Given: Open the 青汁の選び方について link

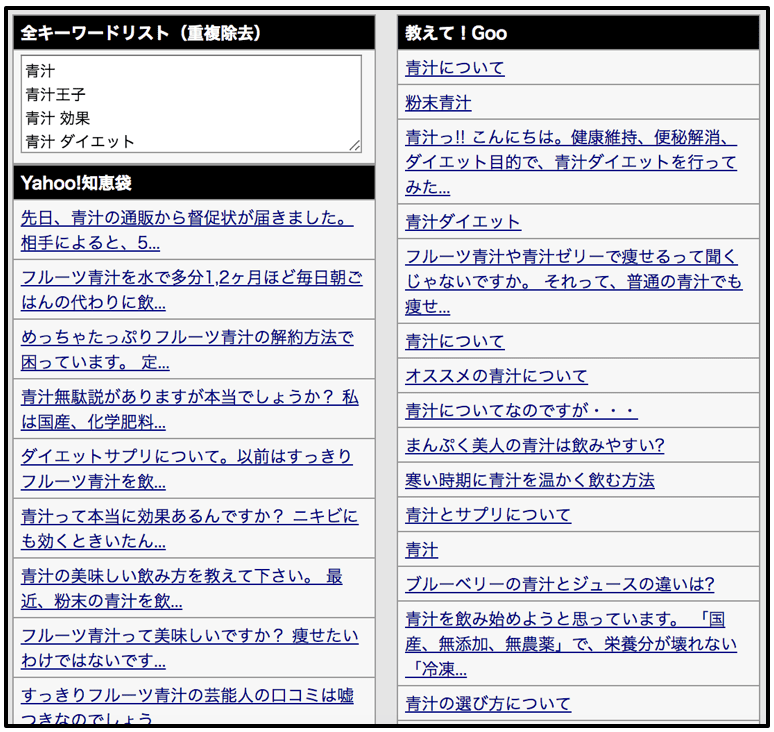Looking at the screenshot, I should (x=488, y=703).
